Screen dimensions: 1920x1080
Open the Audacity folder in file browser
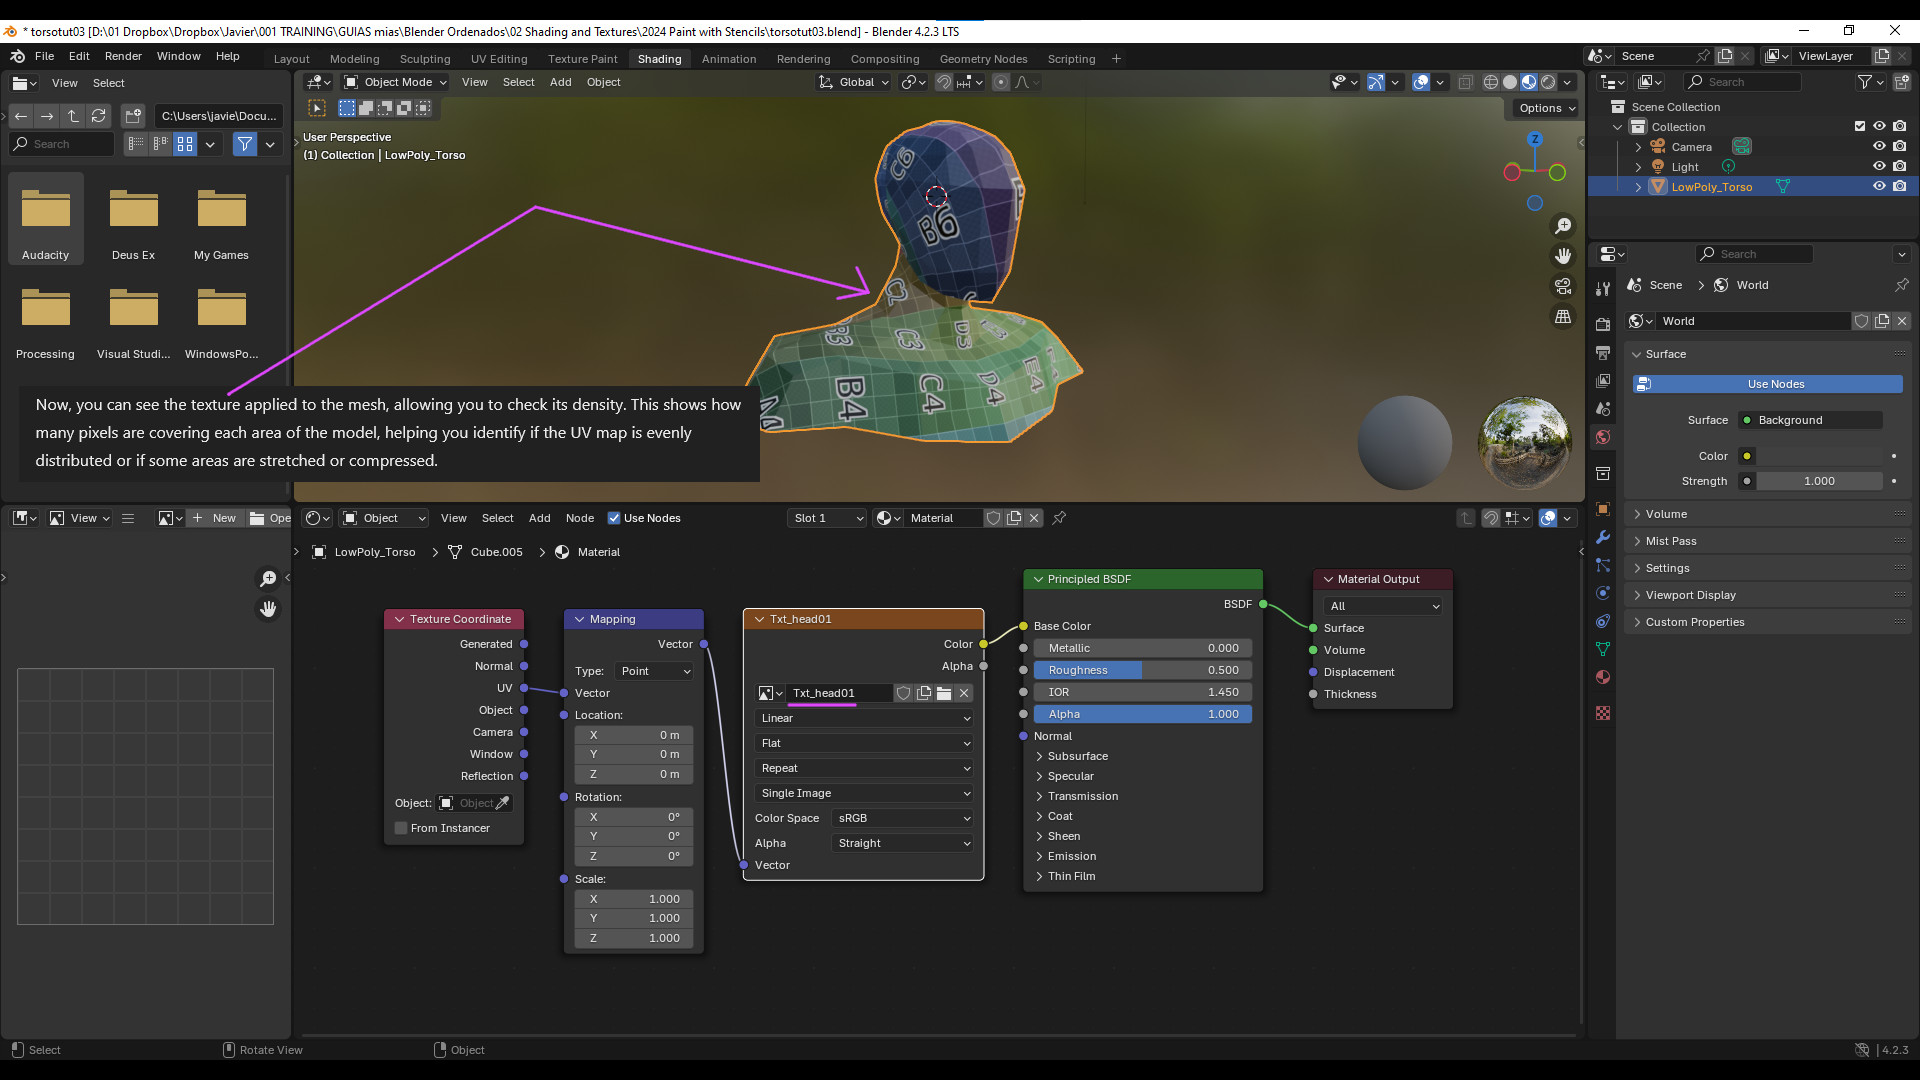[x=46, y=219]
